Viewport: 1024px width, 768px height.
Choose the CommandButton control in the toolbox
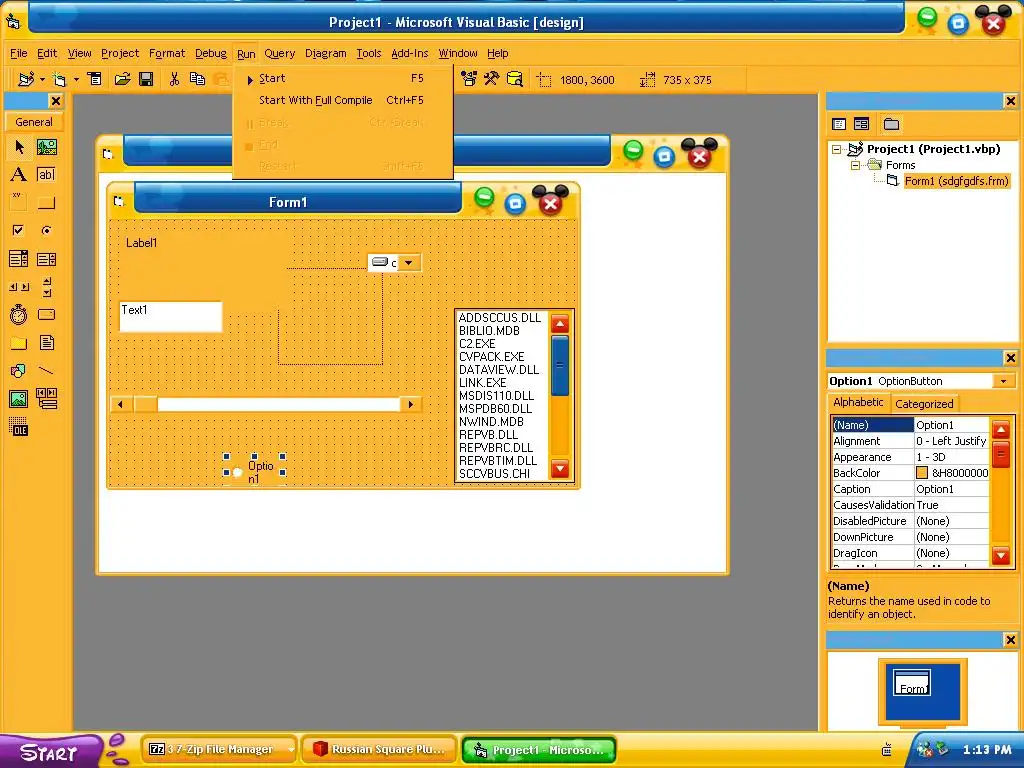coord(46,202)
